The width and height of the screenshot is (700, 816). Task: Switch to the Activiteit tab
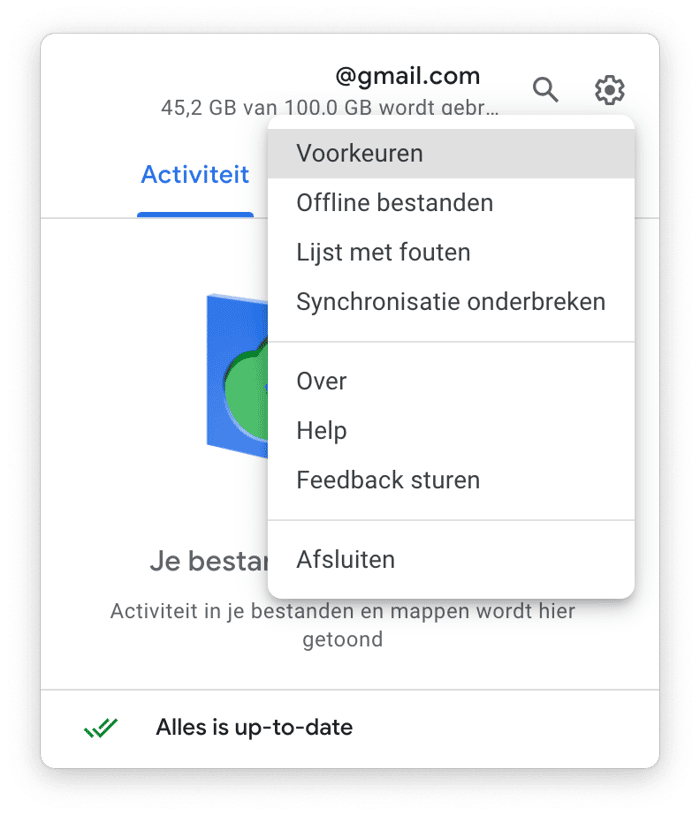195,174
